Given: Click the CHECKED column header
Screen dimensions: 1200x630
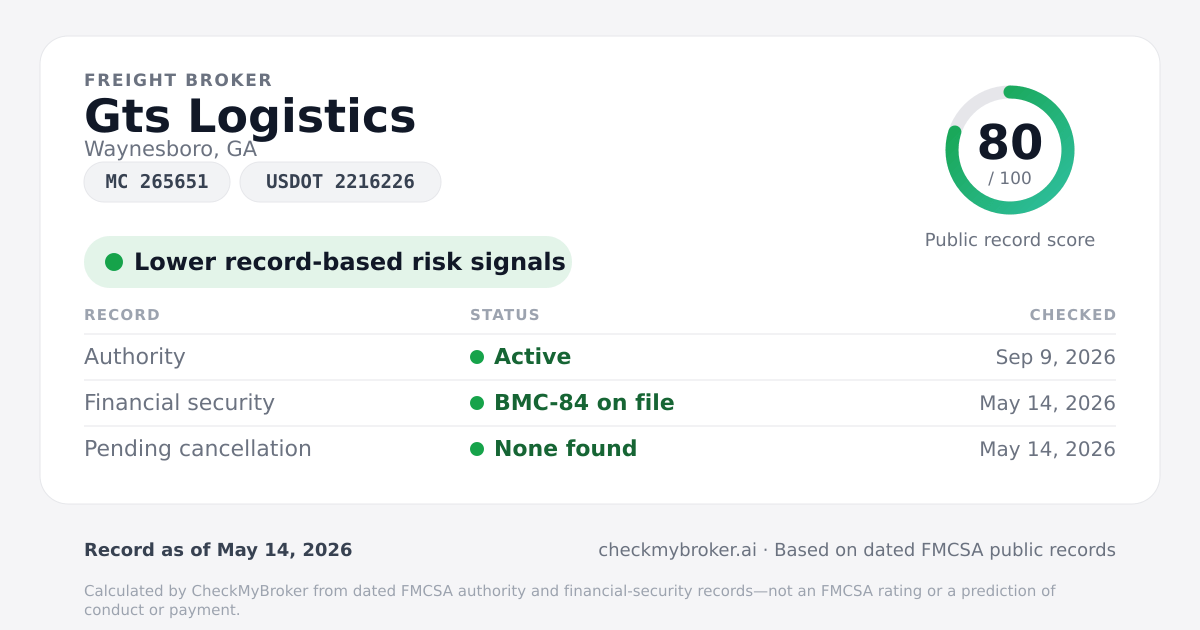Looking at the screenshot, I should [1073, 315].
